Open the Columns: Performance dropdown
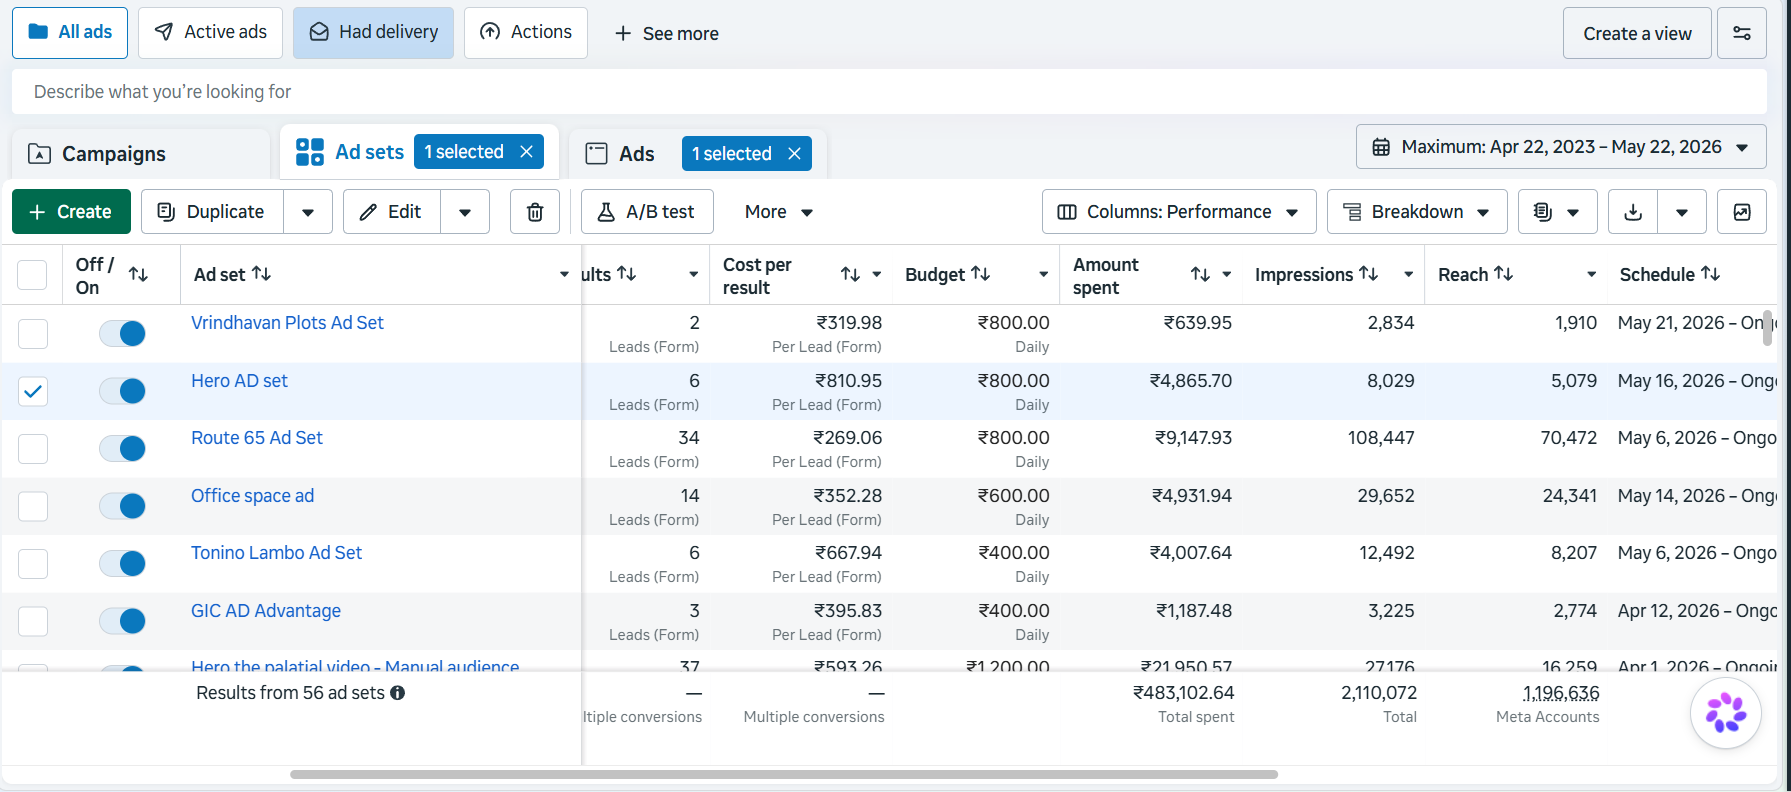The image size is (1791, 792). coord(1179,212)
